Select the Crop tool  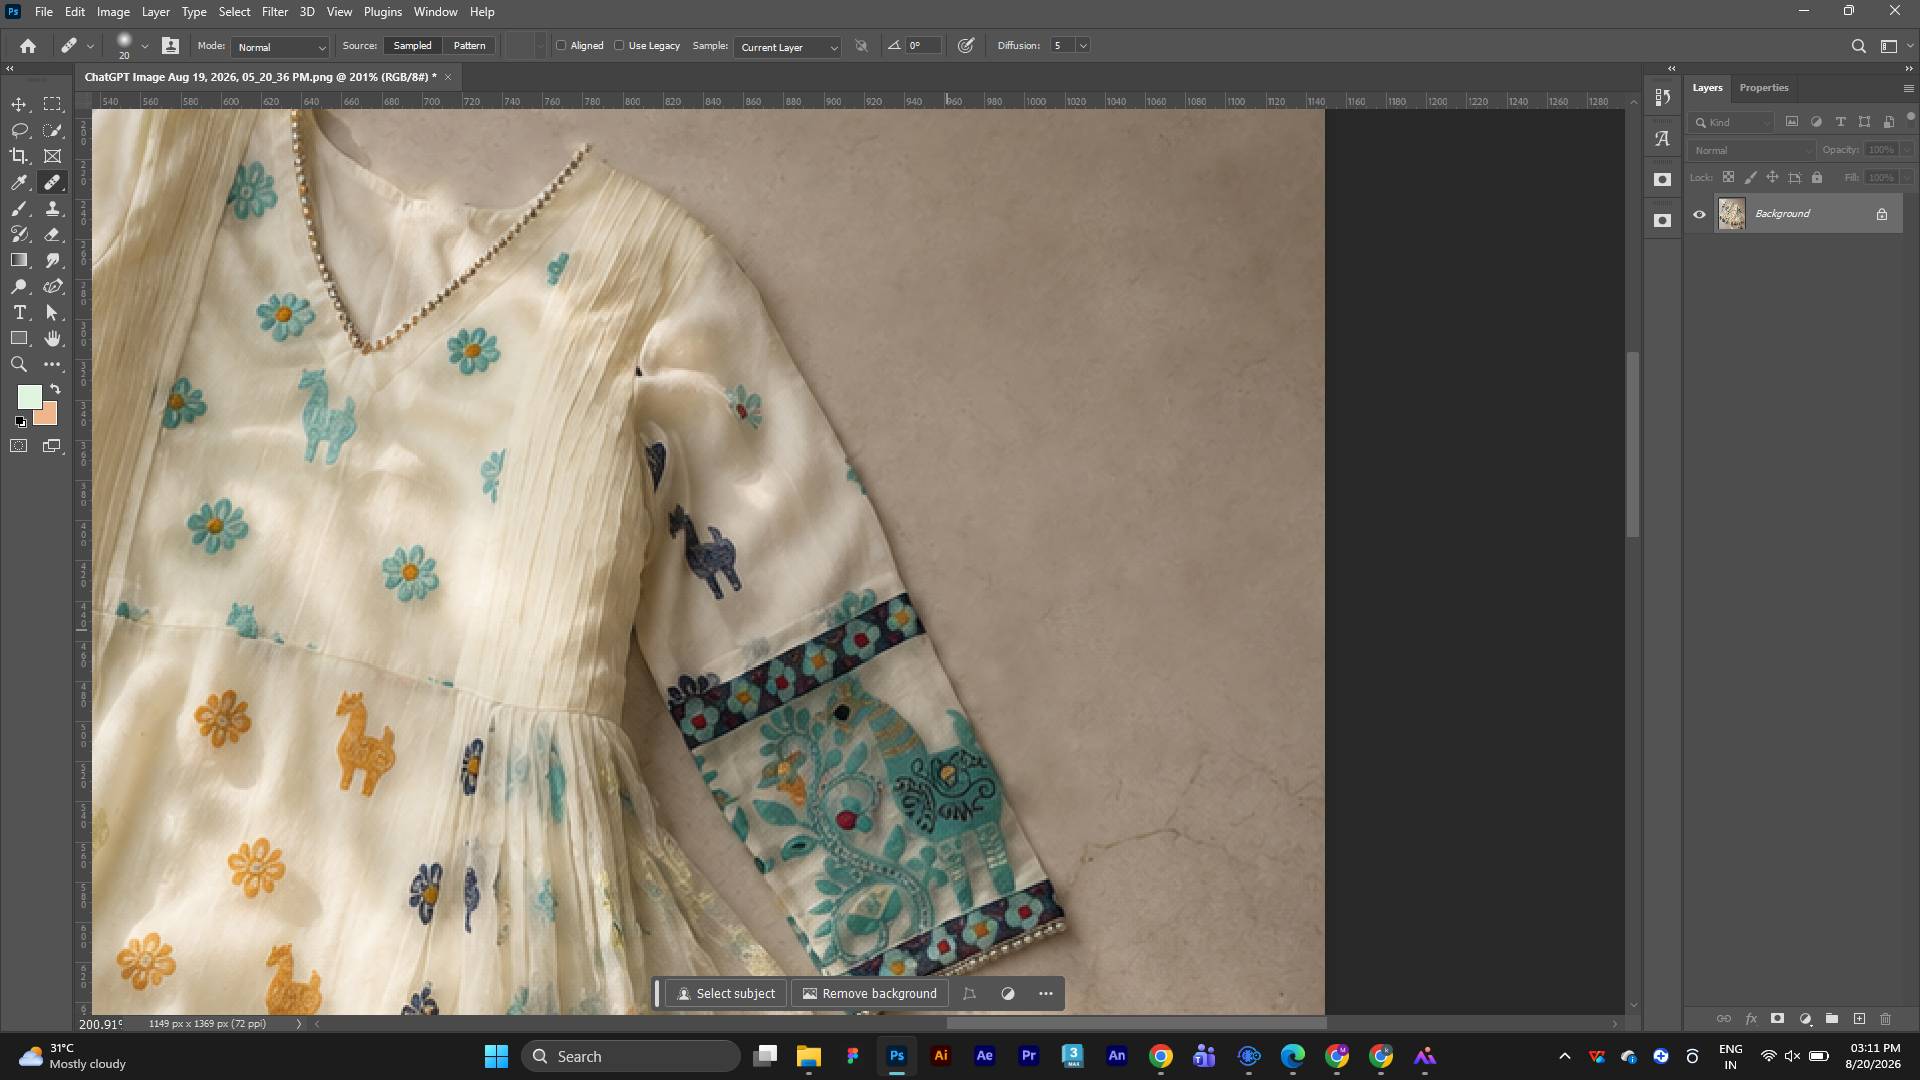tap(19, 156)
